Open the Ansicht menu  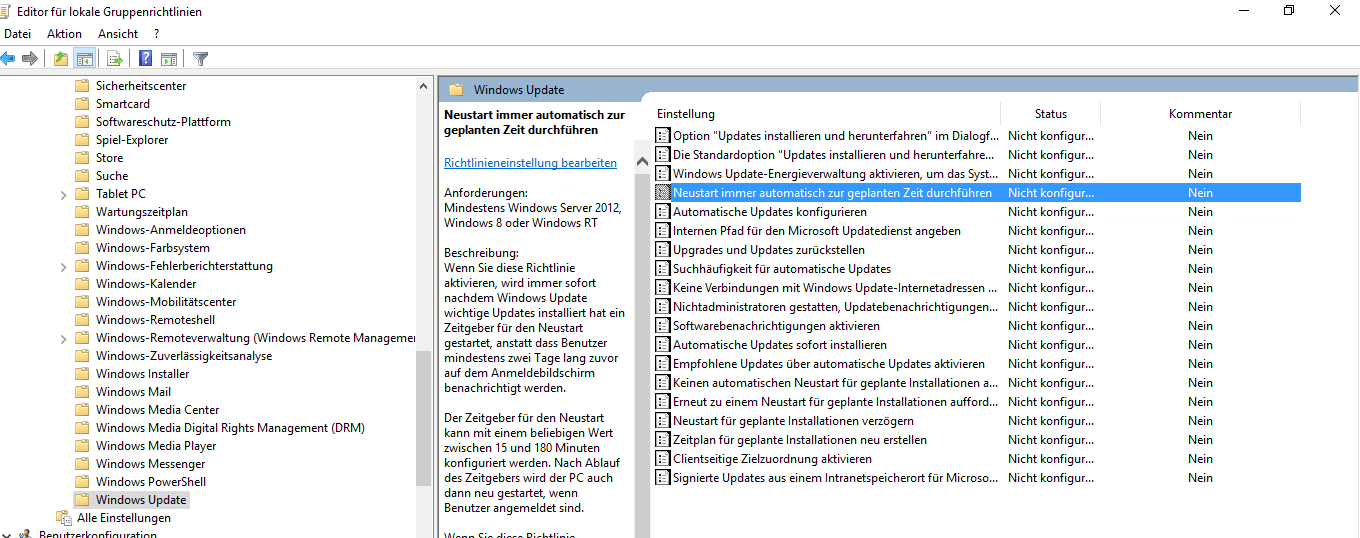(x=118, y=34)
